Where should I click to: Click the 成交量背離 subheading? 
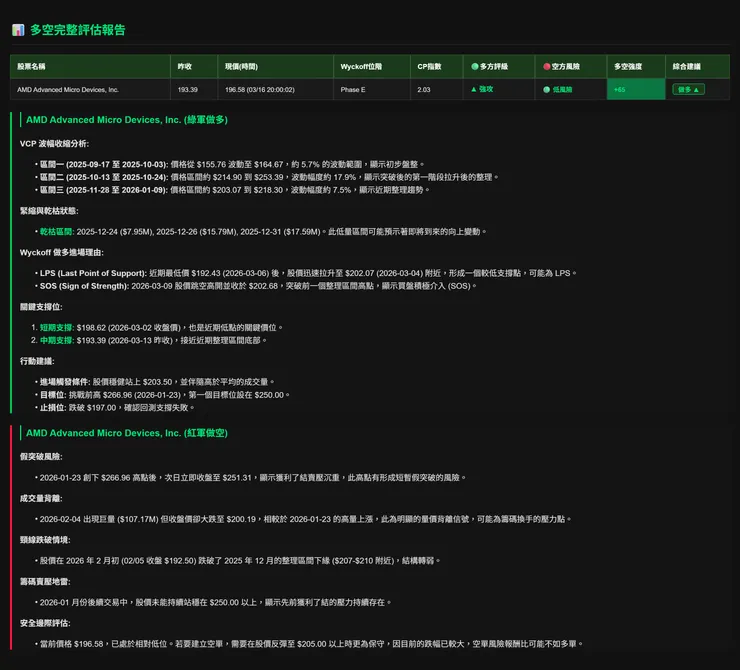pos(41,498)
